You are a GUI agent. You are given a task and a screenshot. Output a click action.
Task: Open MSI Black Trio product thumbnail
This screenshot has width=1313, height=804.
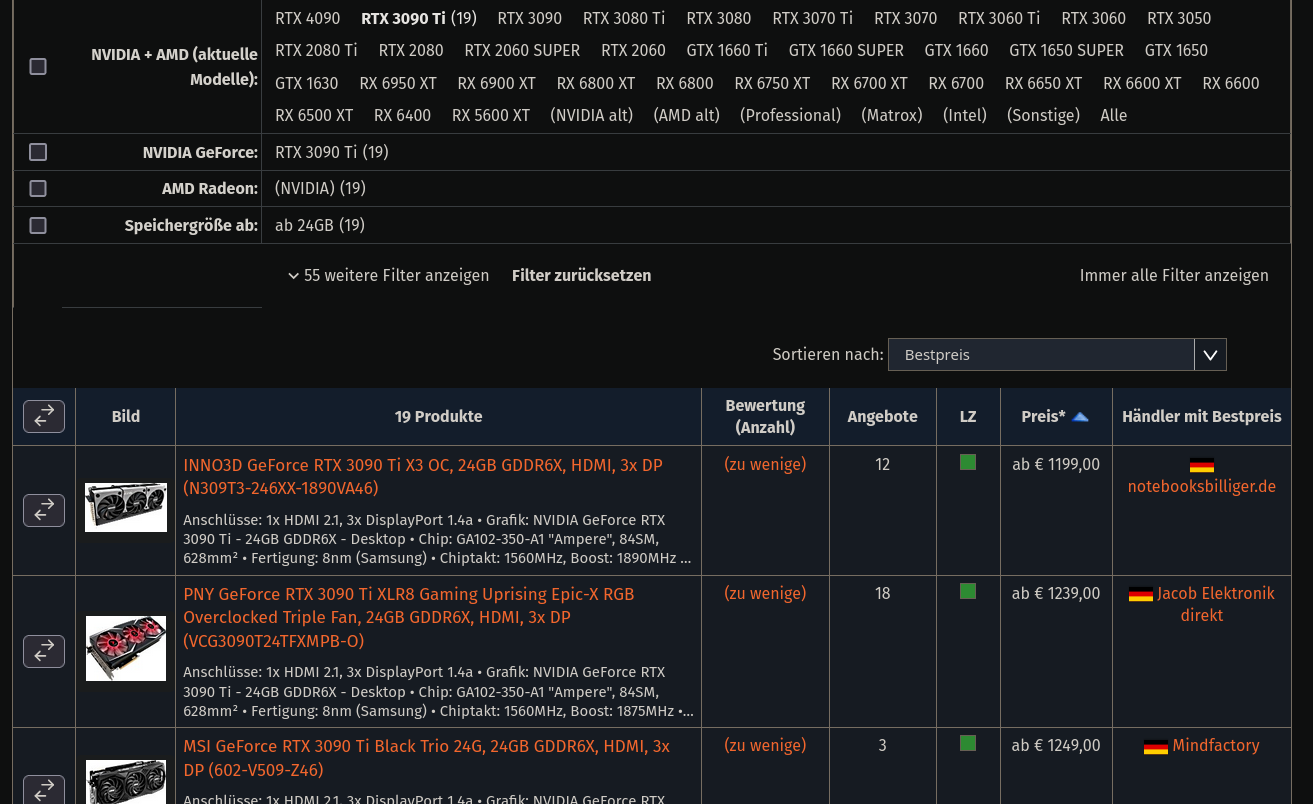click(126, 782)
